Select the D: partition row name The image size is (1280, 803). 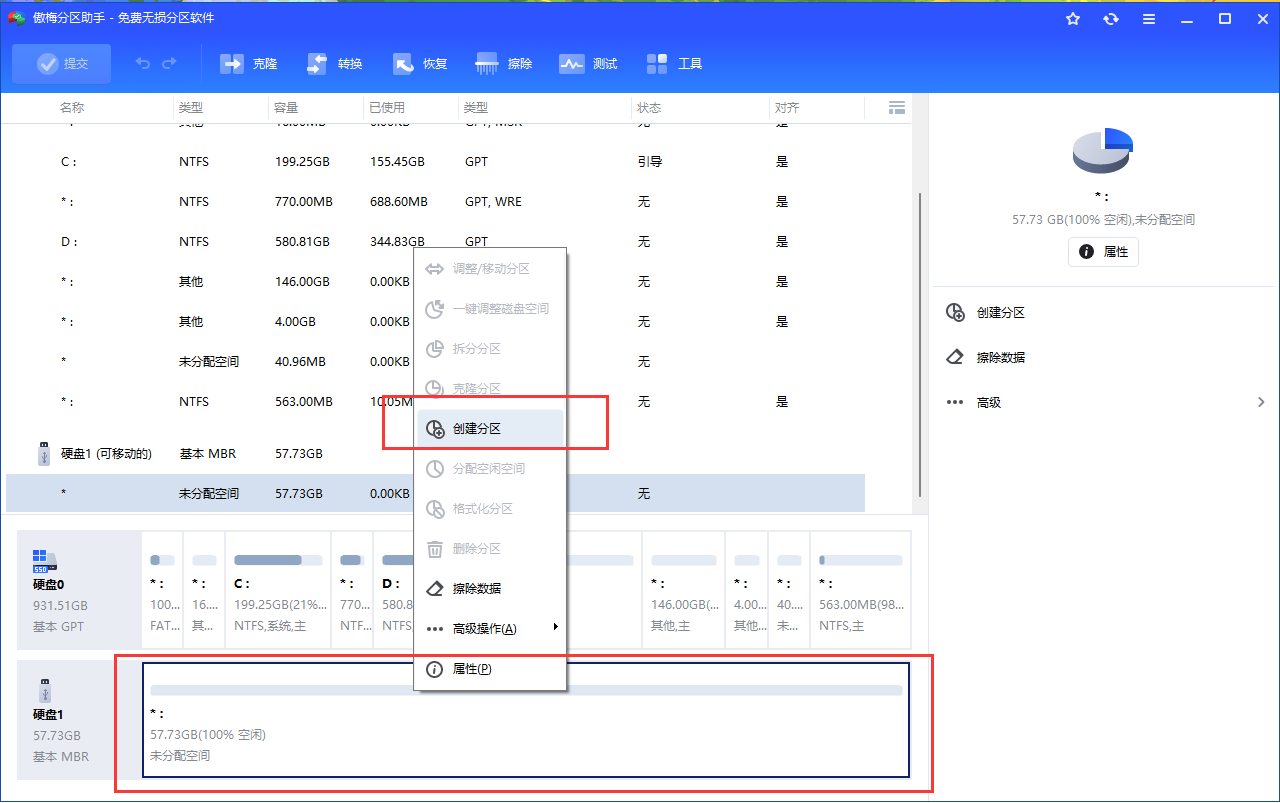(x=69, y=242)
